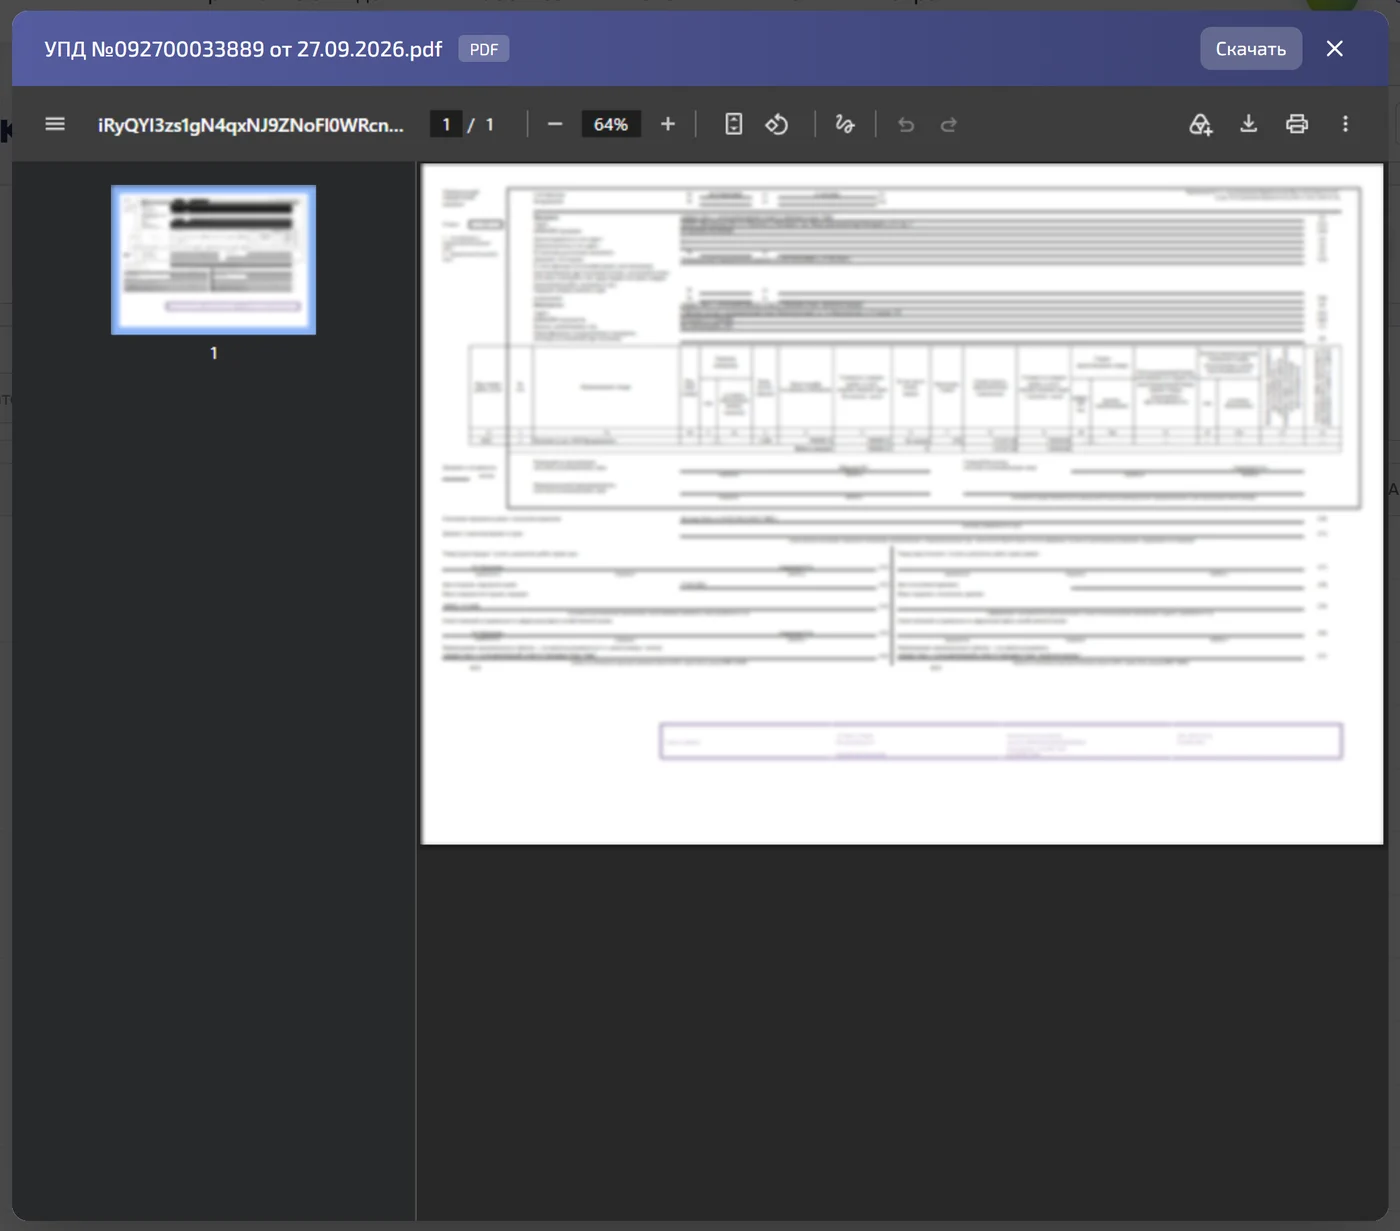Edit the current page number field
This screenshot has height=1231, width=1400.
coord(446,124)
